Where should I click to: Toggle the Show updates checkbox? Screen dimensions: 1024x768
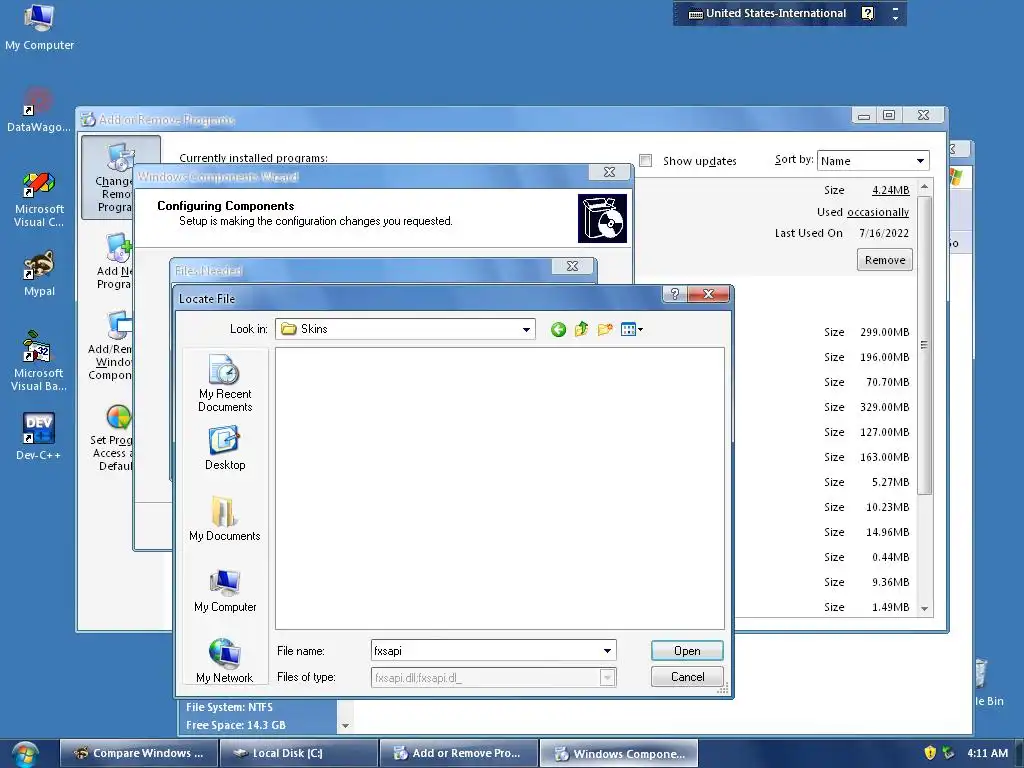pyautogui.click(x=646, y=161)
